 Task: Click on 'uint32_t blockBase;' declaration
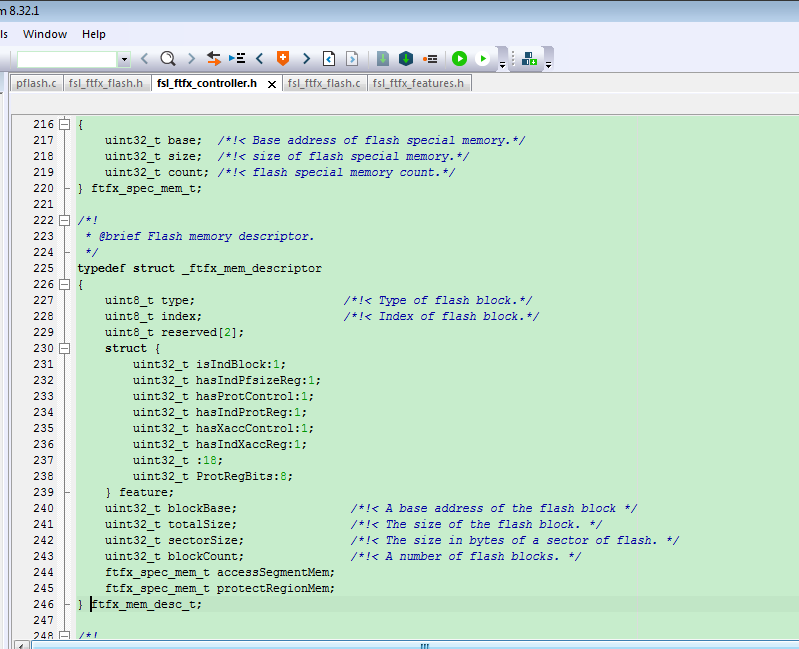pyautogui.click(x=171, y=508)
